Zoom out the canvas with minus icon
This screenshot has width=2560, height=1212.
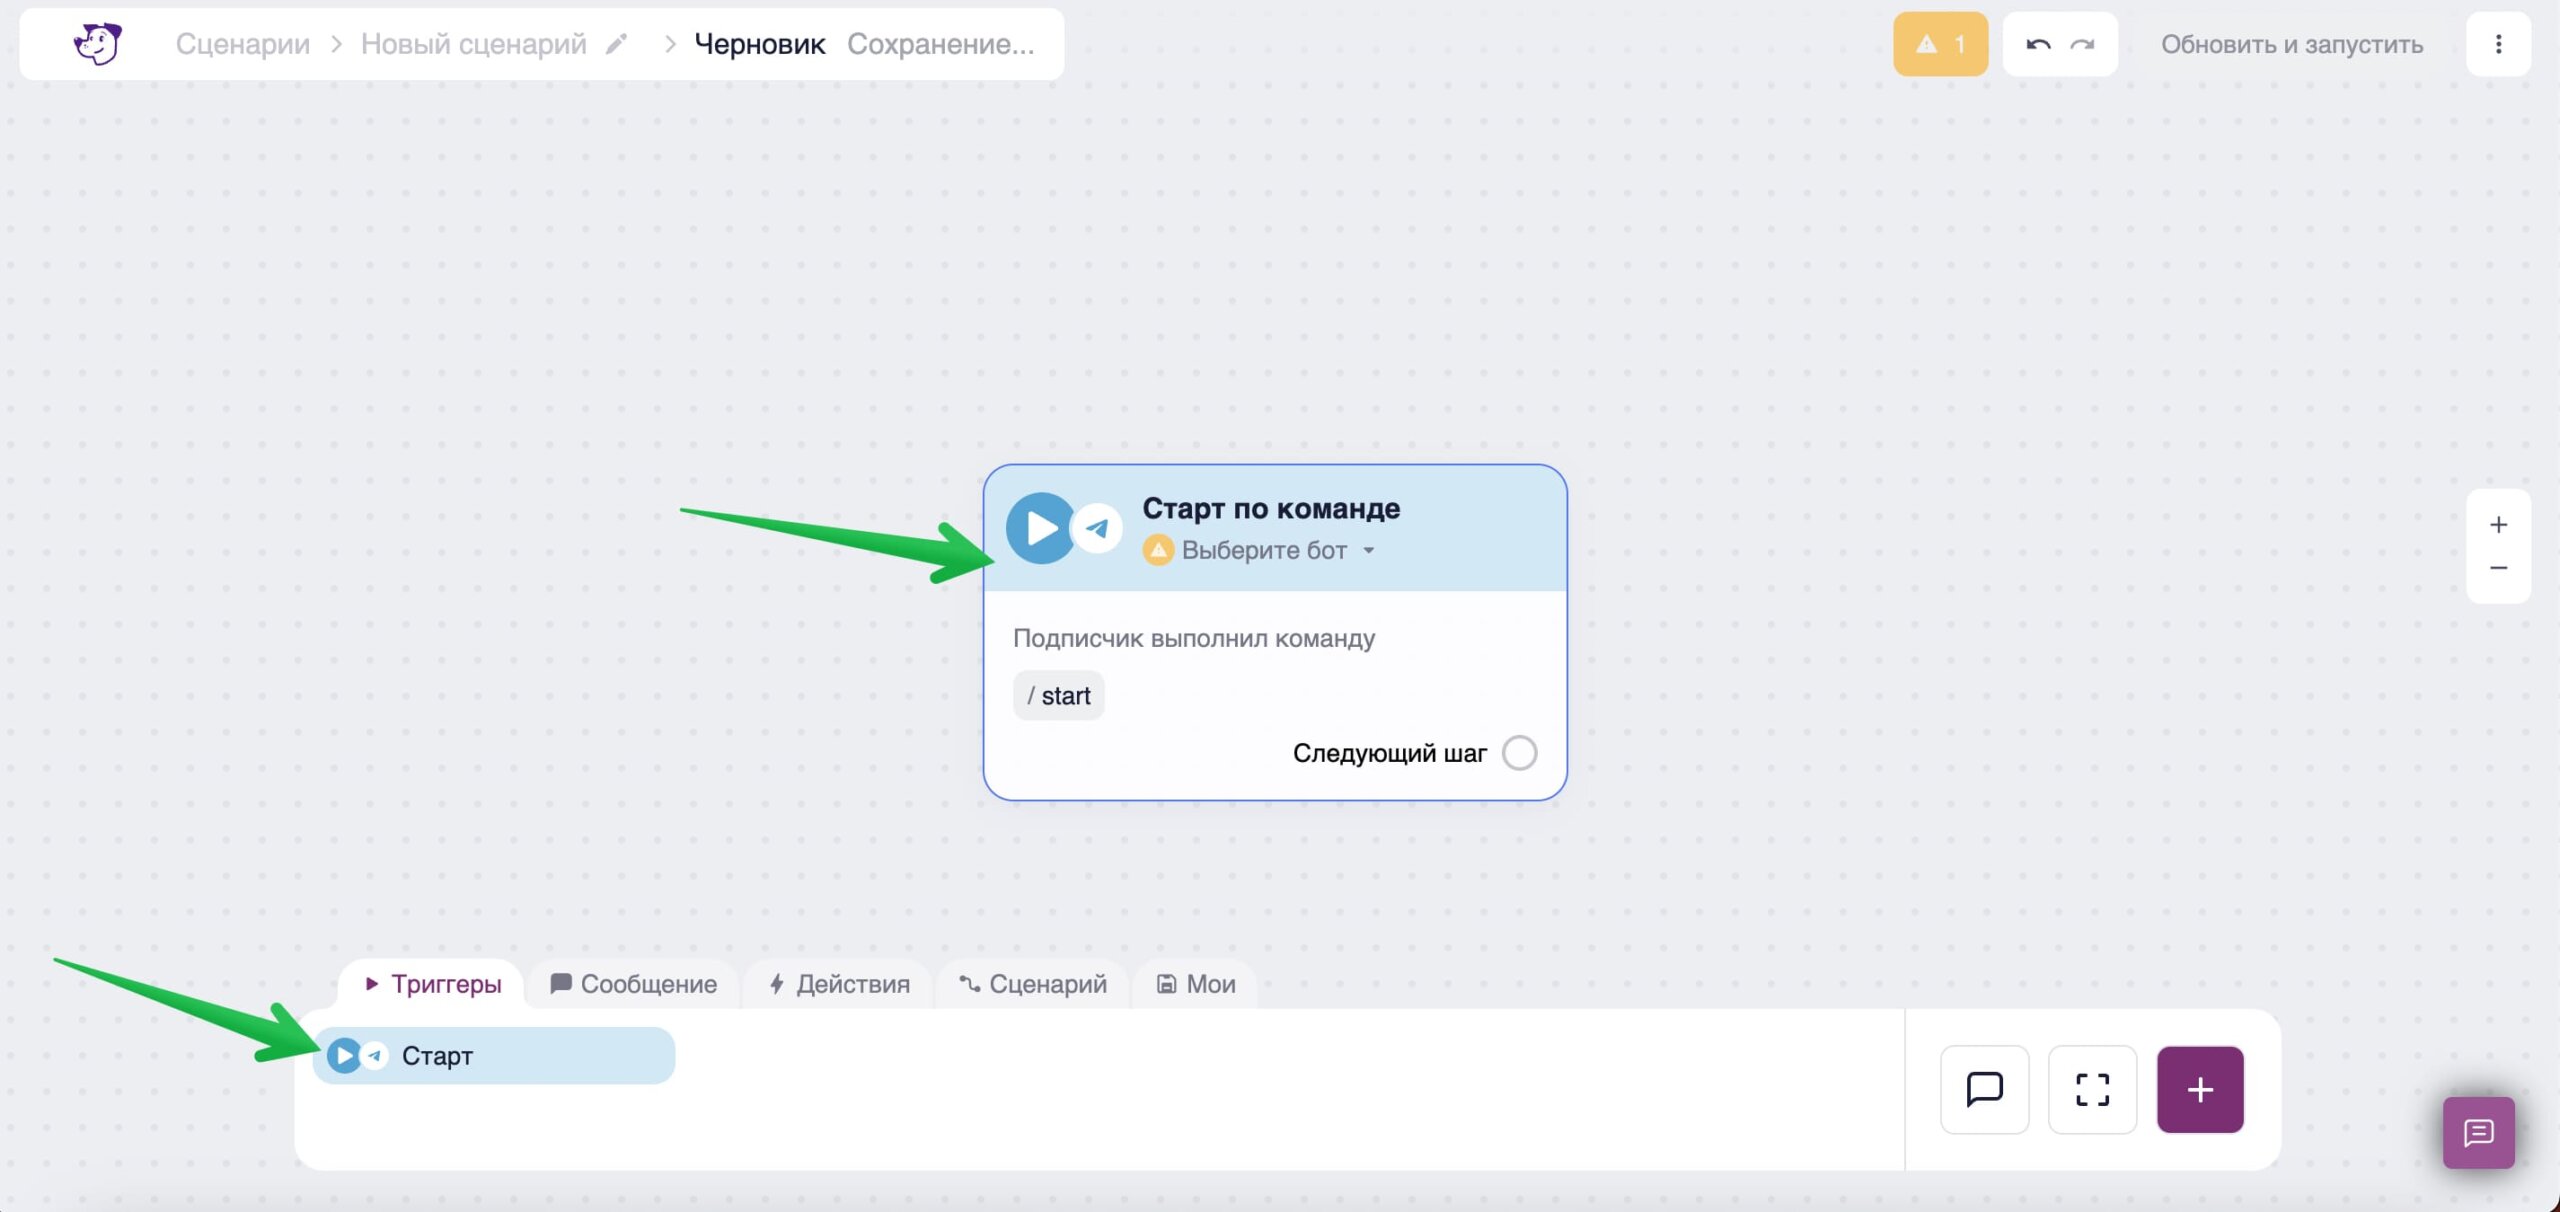pos(2497,568)
